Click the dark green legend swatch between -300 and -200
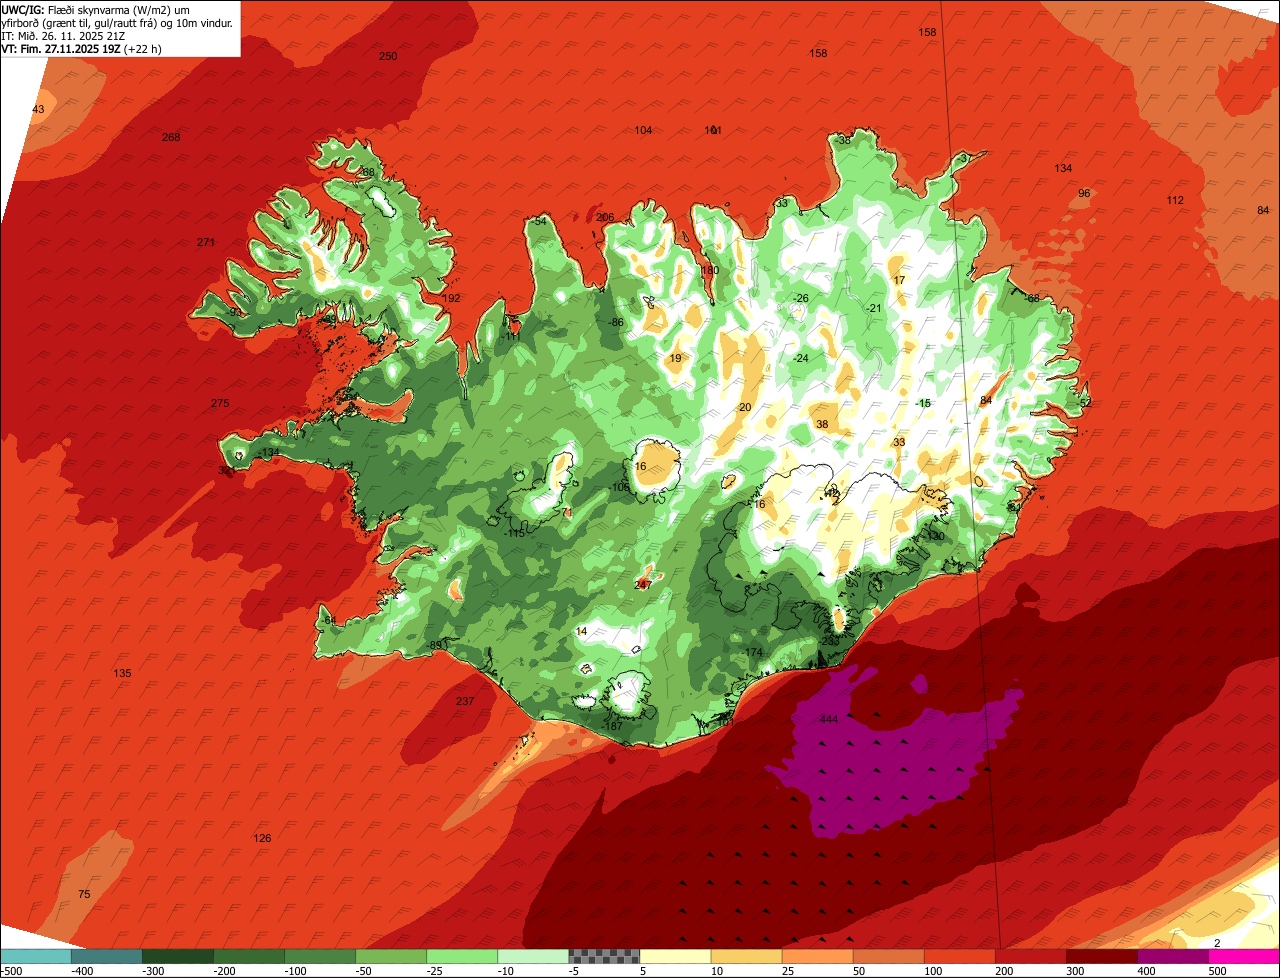The image size is (1280, 978). tap(177, 955)
